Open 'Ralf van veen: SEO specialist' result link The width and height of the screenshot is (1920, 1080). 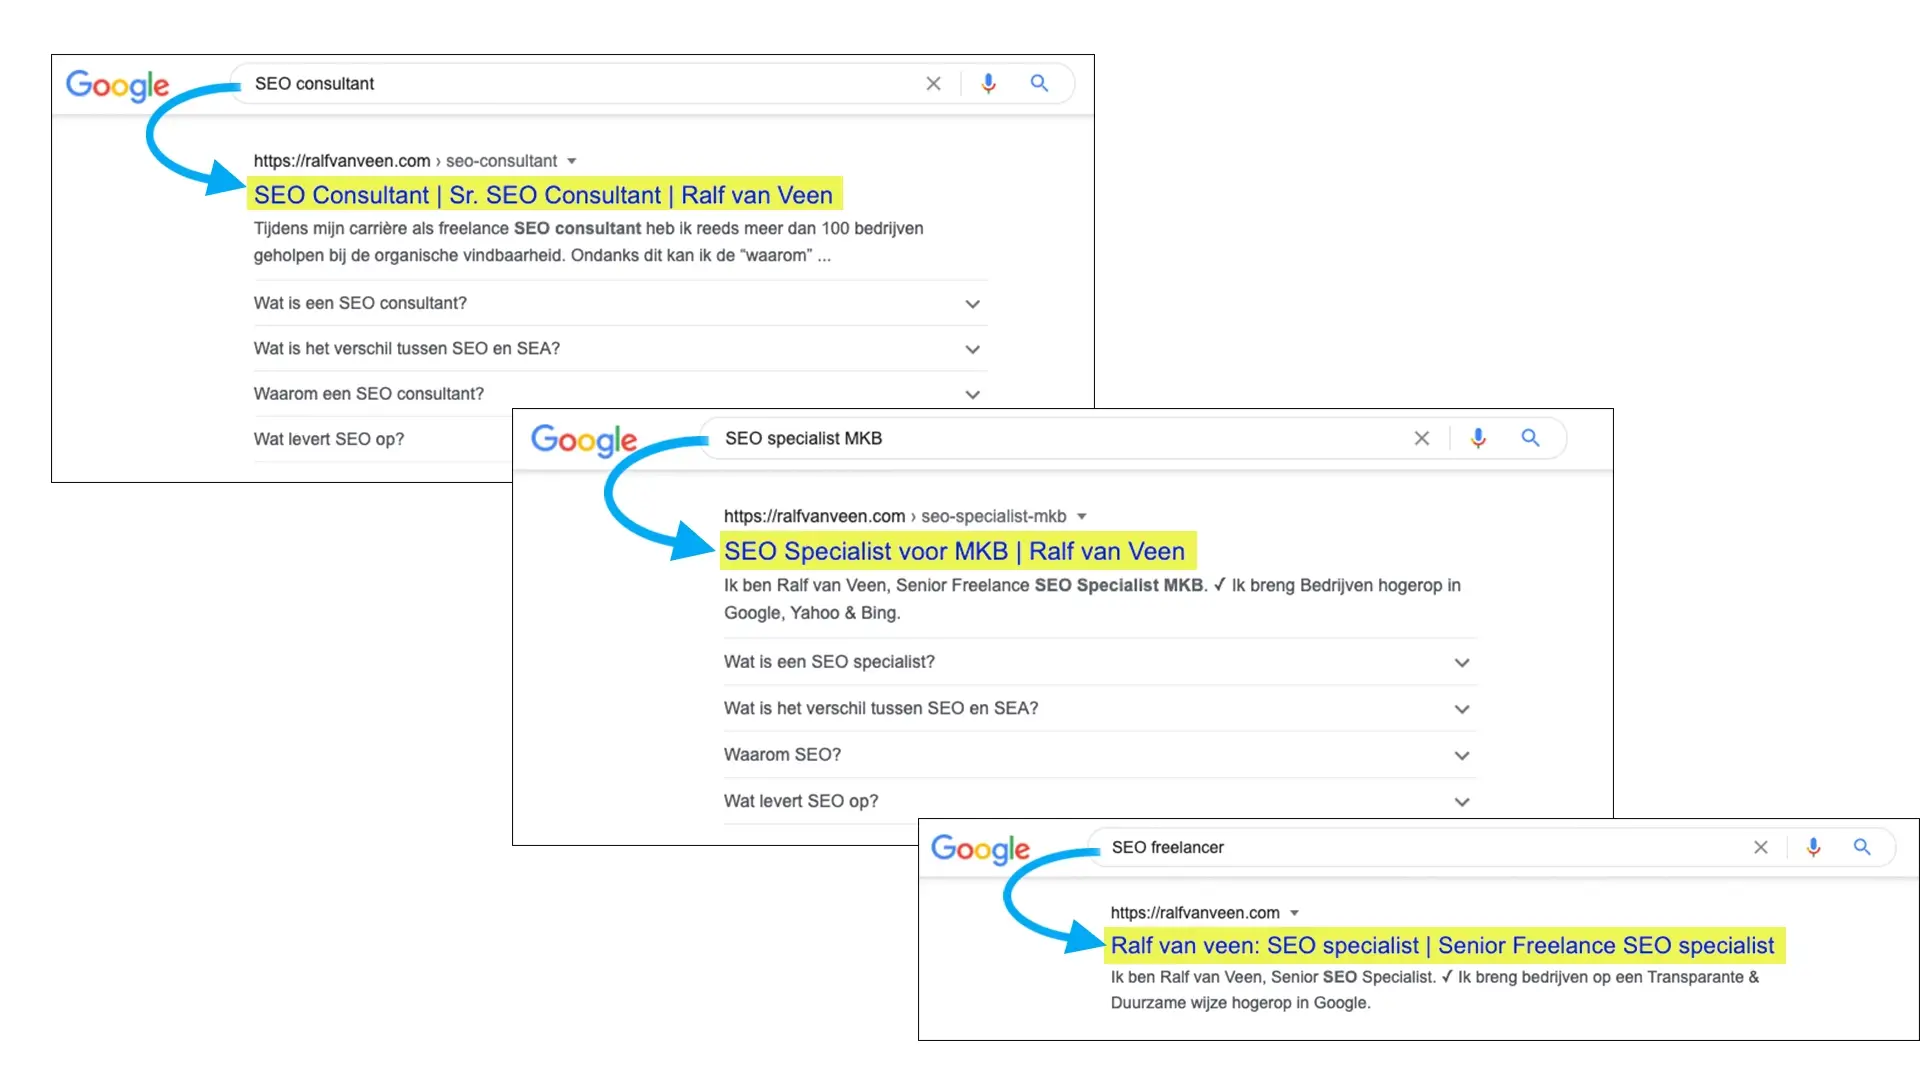[x=1442, y=945]
